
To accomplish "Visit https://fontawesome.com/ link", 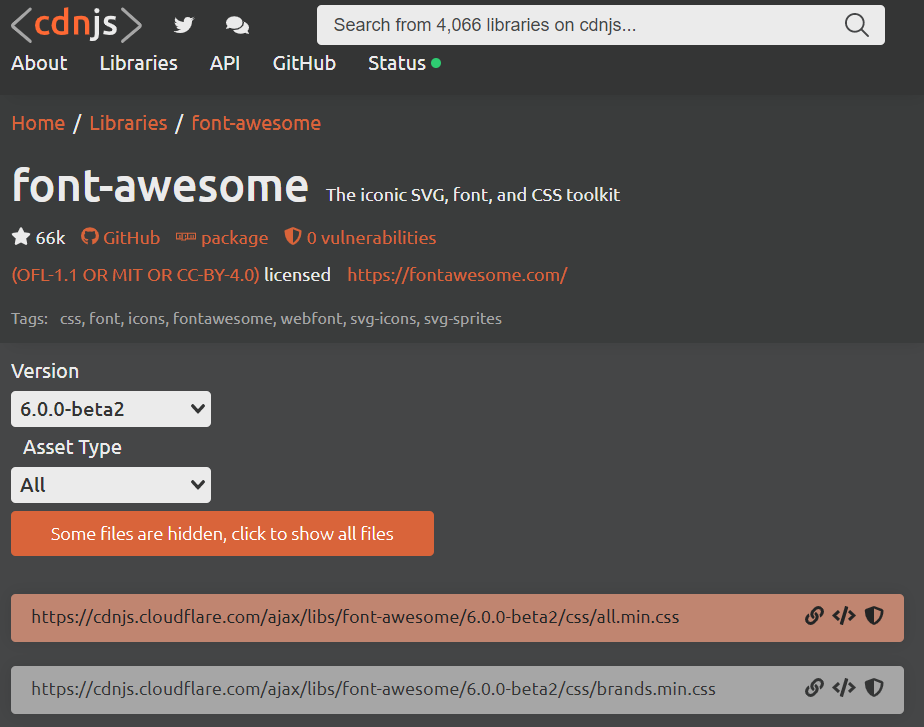I will [x=457, y=275].
